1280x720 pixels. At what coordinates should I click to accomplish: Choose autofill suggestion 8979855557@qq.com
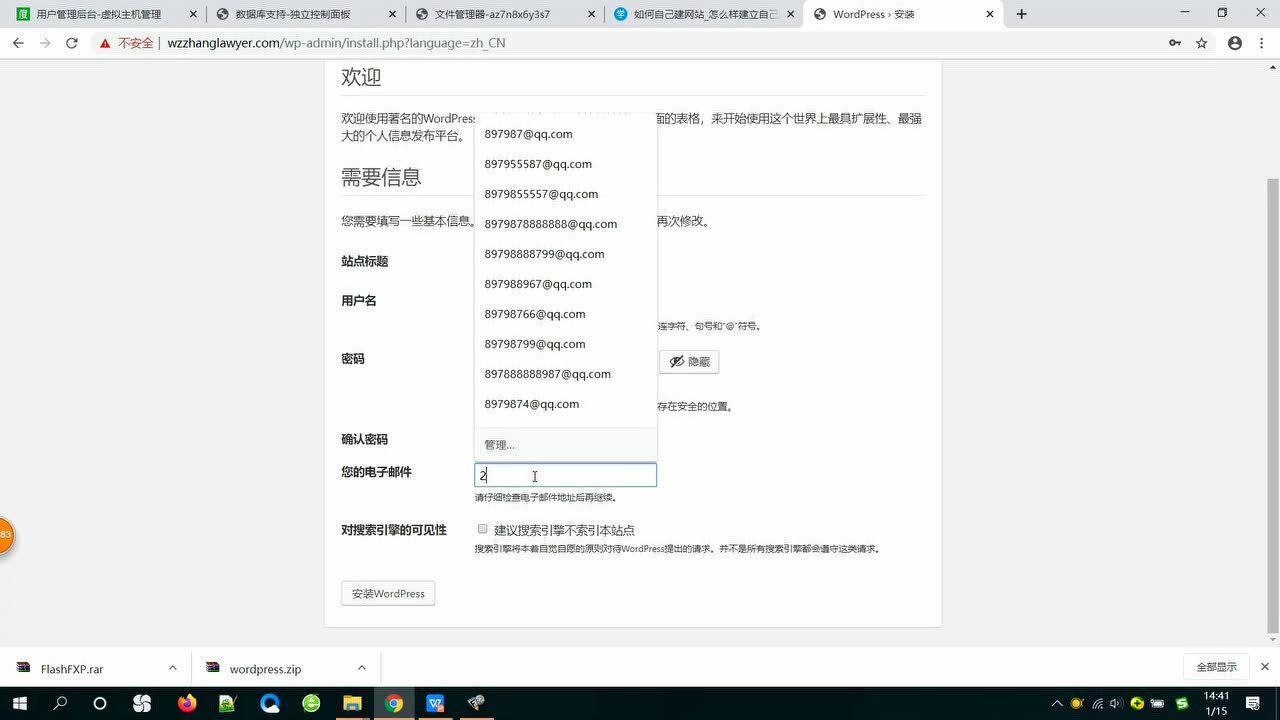pos(565,194)
